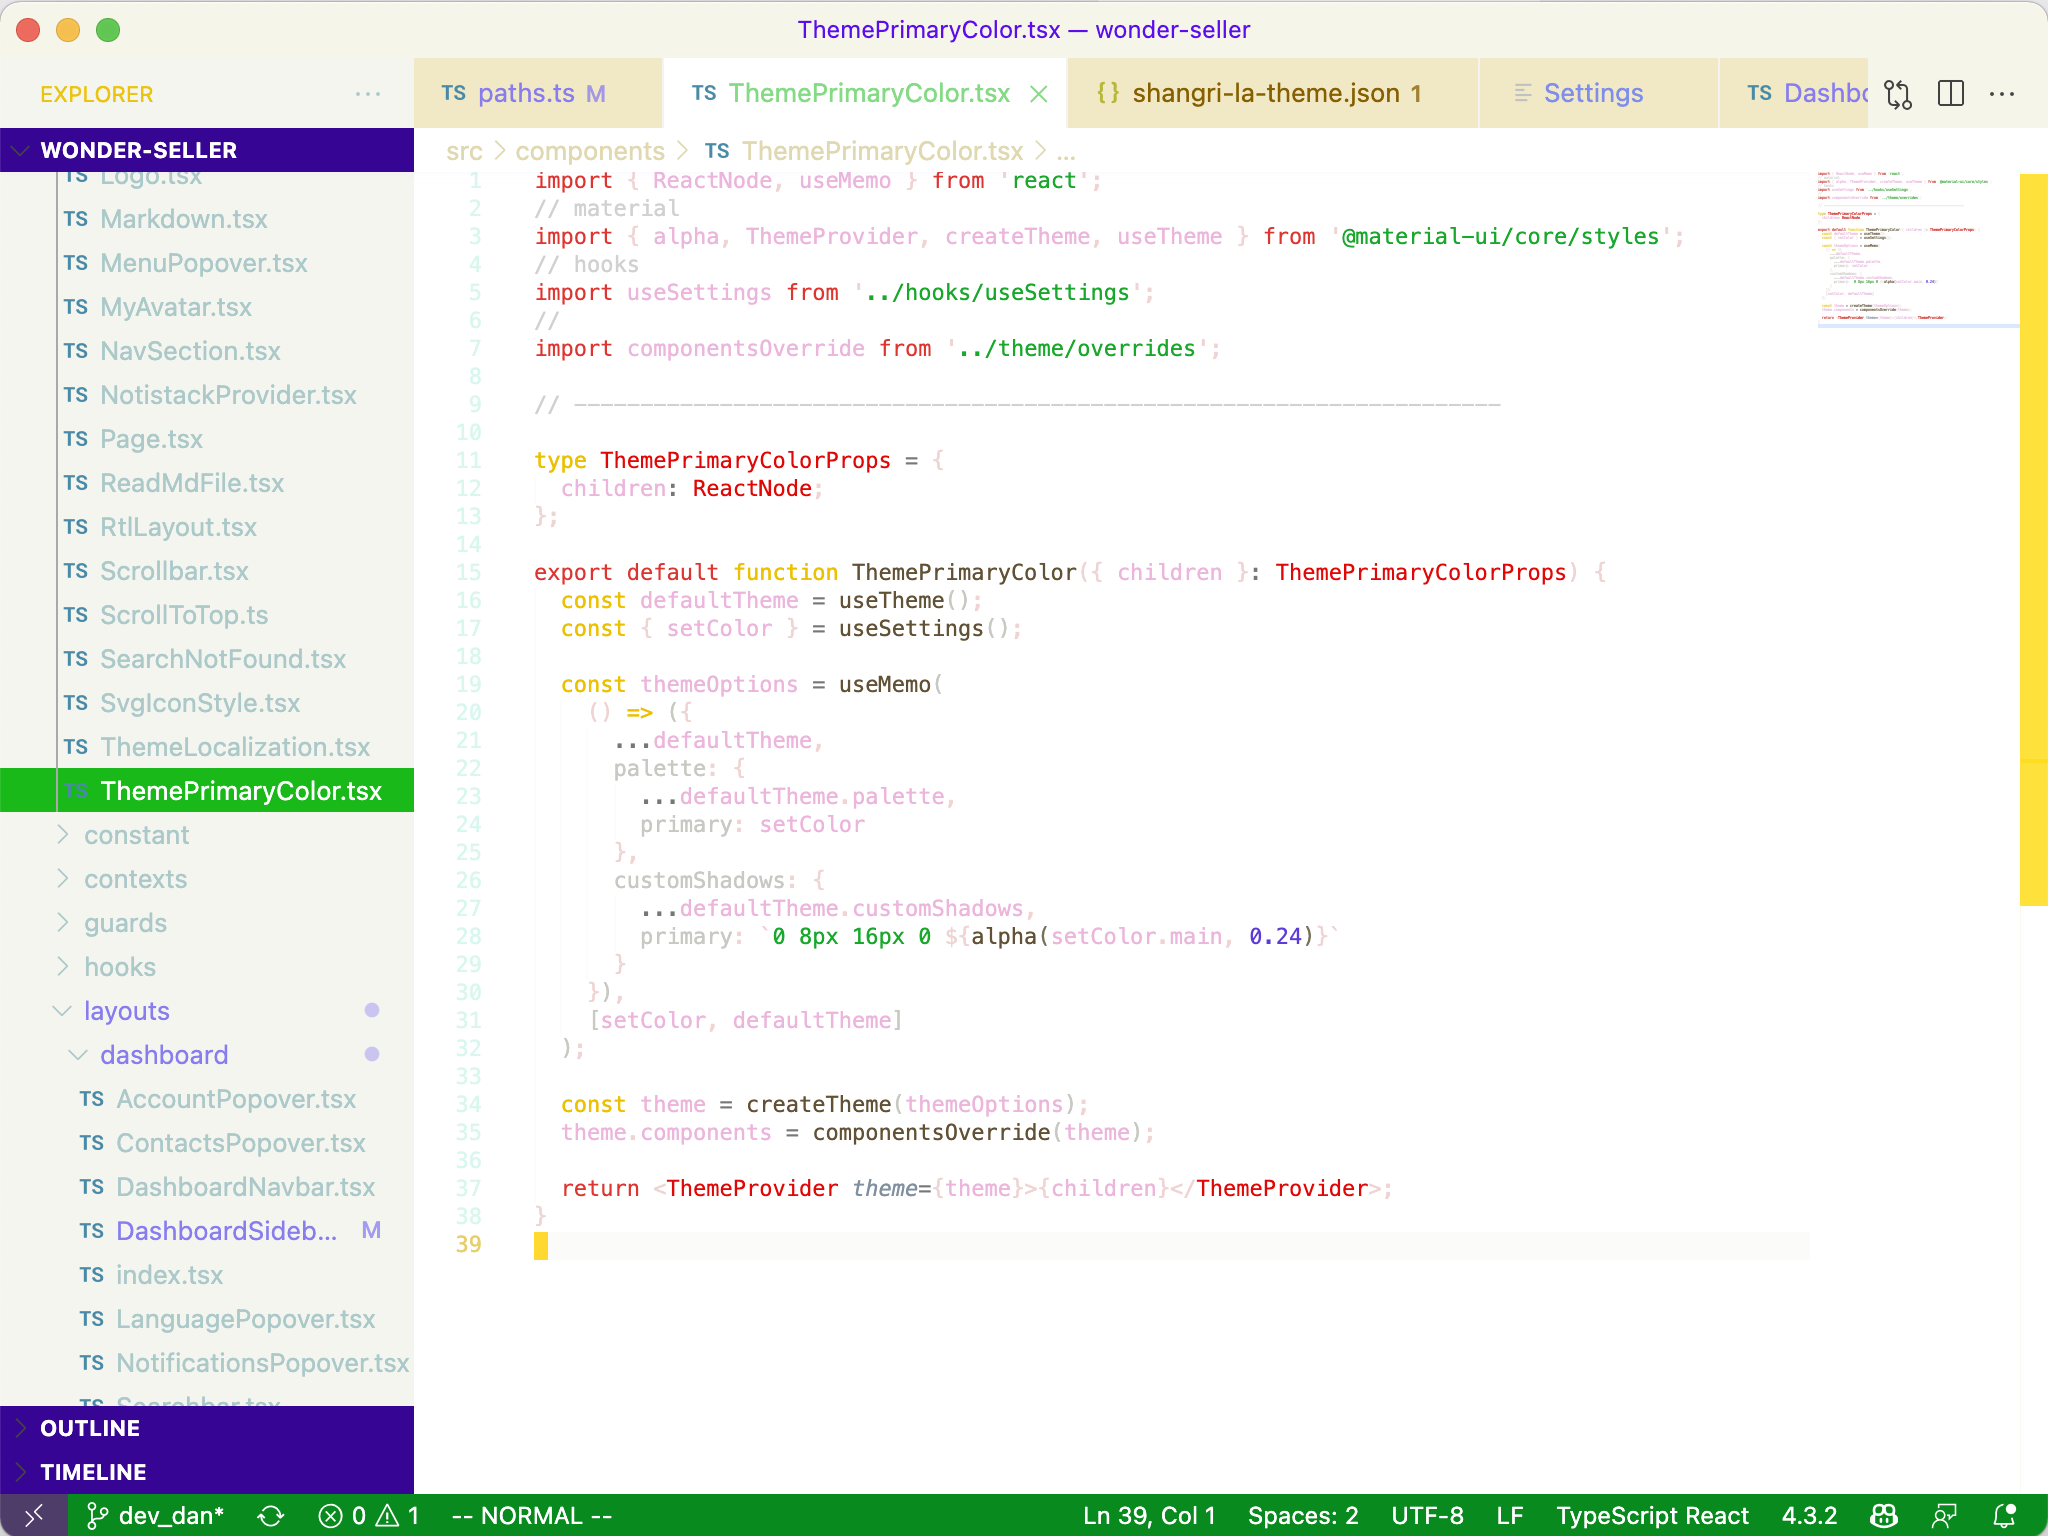Click the remote window icon in status bar
The width and height of the screenshot is (2048, 1536).
[x=33, y=1516]
